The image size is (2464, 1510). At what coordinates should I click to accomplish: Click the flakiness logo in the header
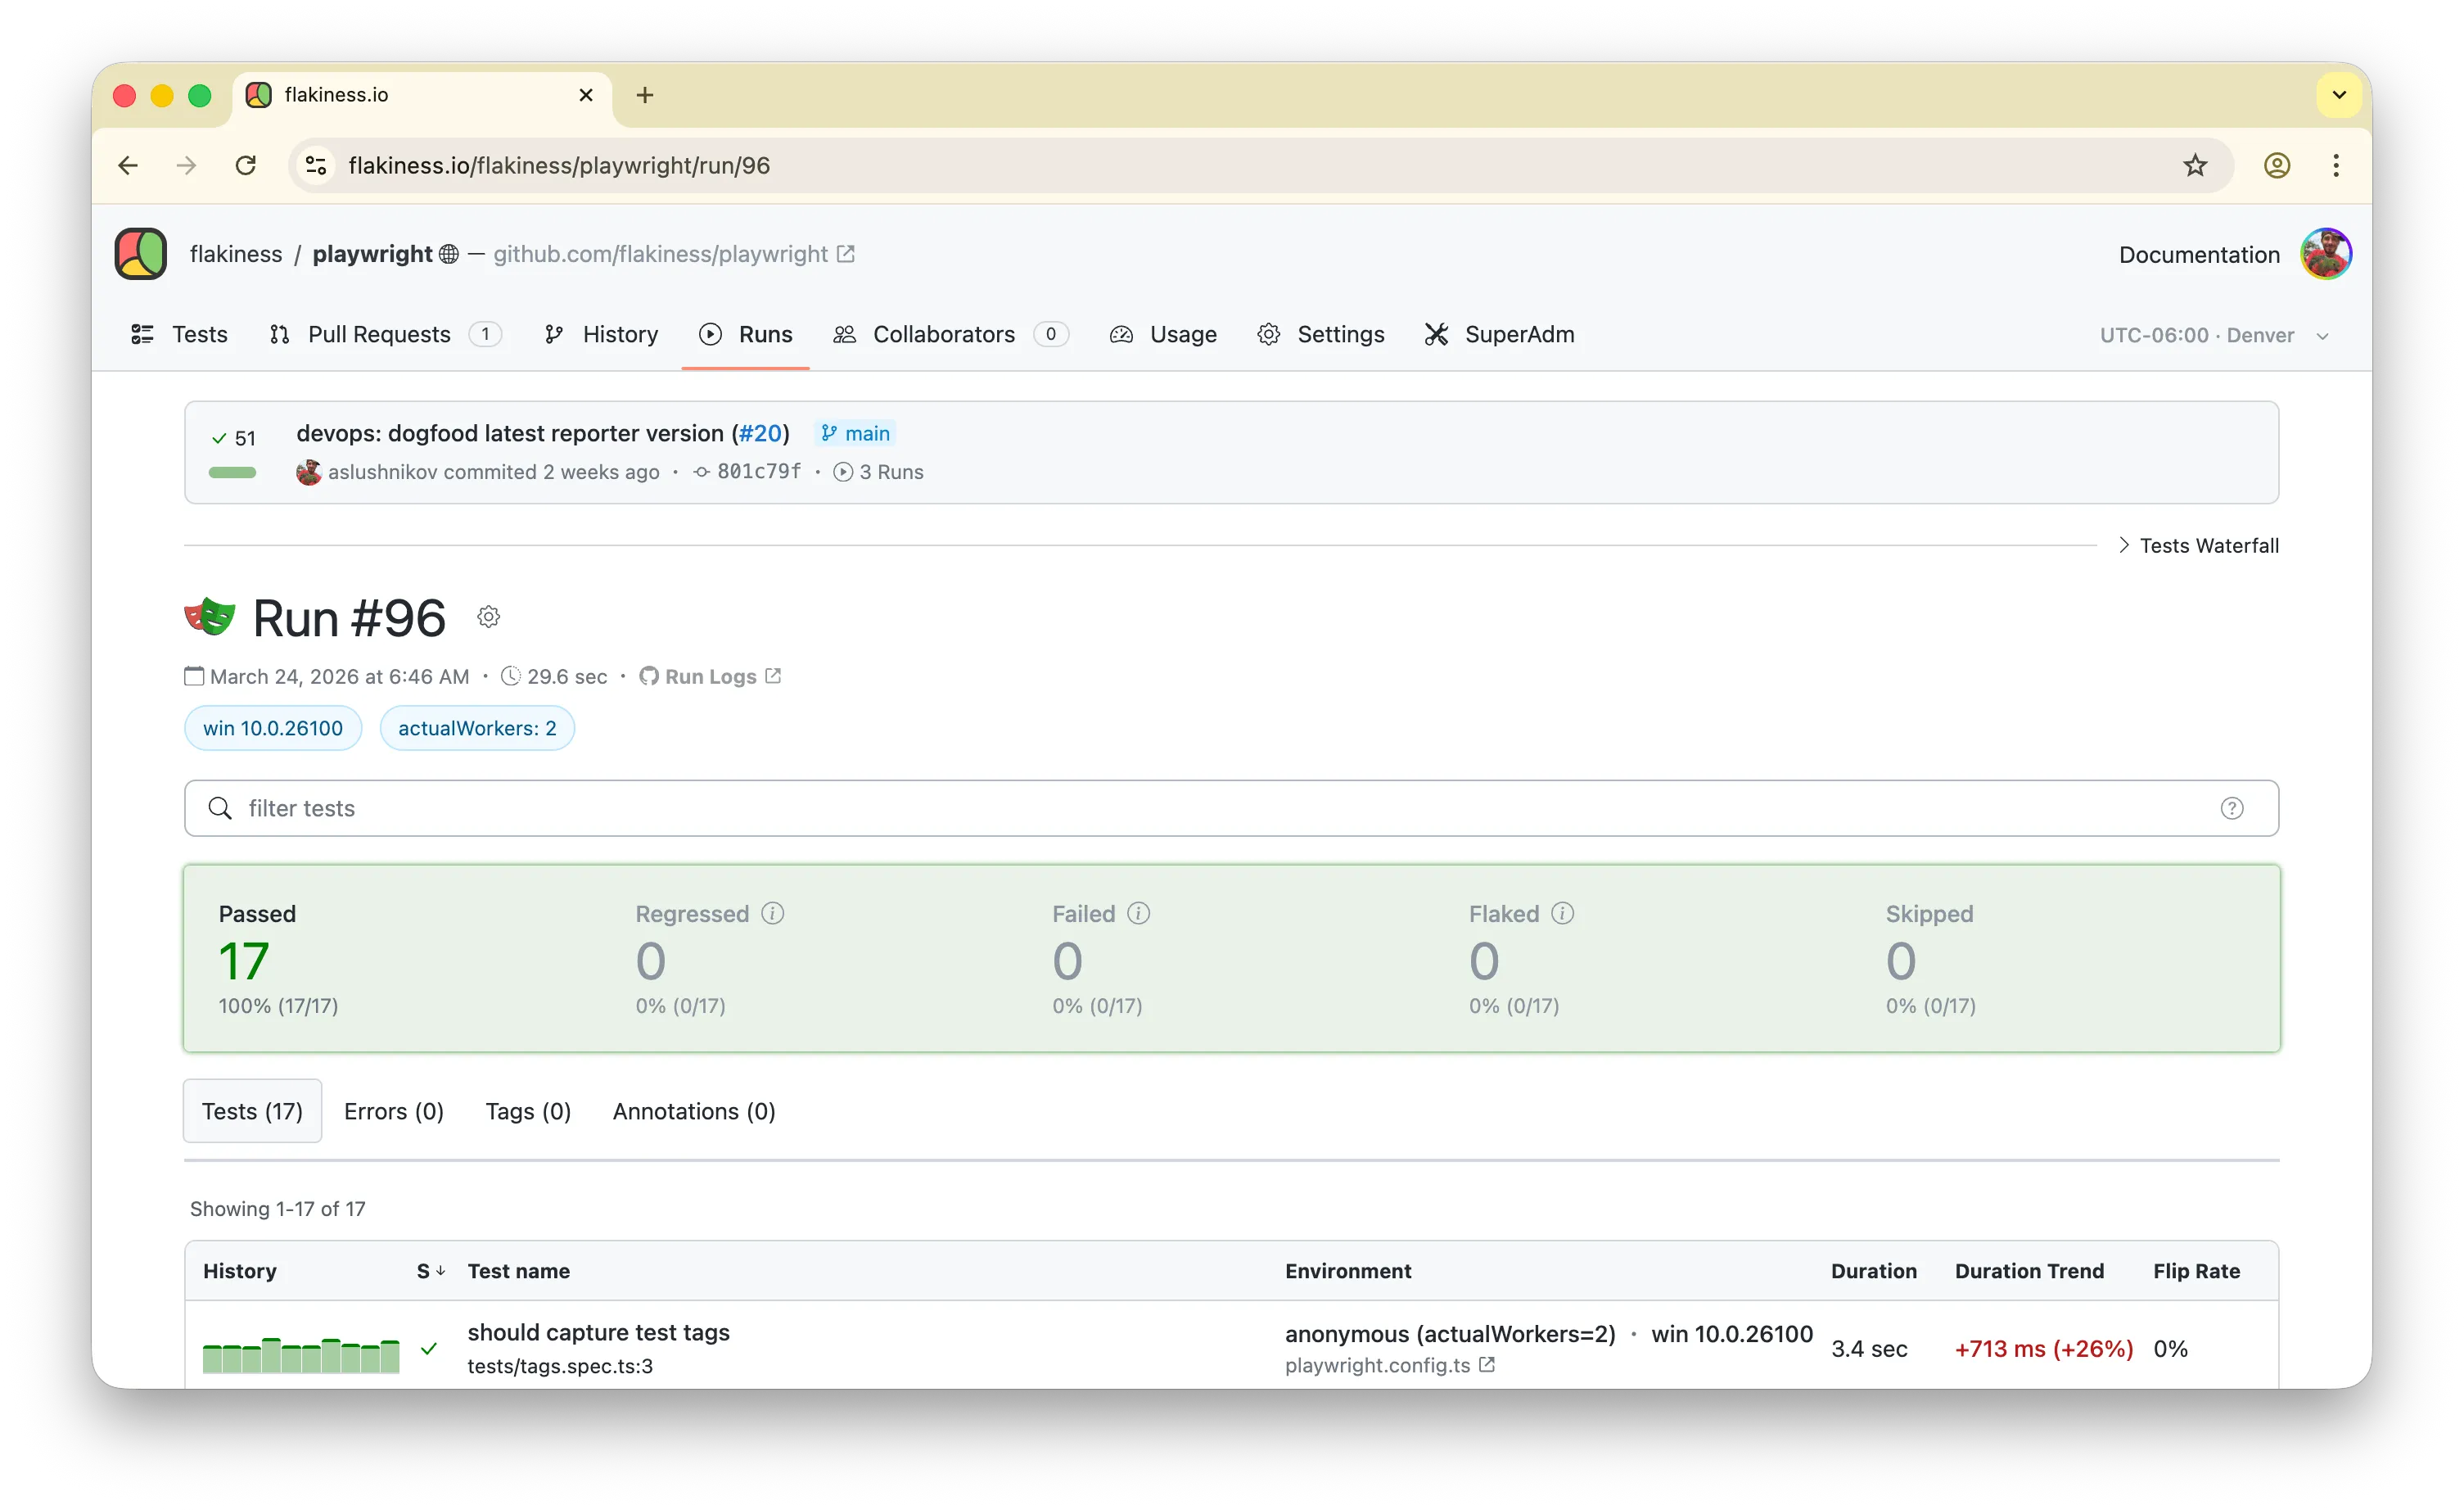140,254
